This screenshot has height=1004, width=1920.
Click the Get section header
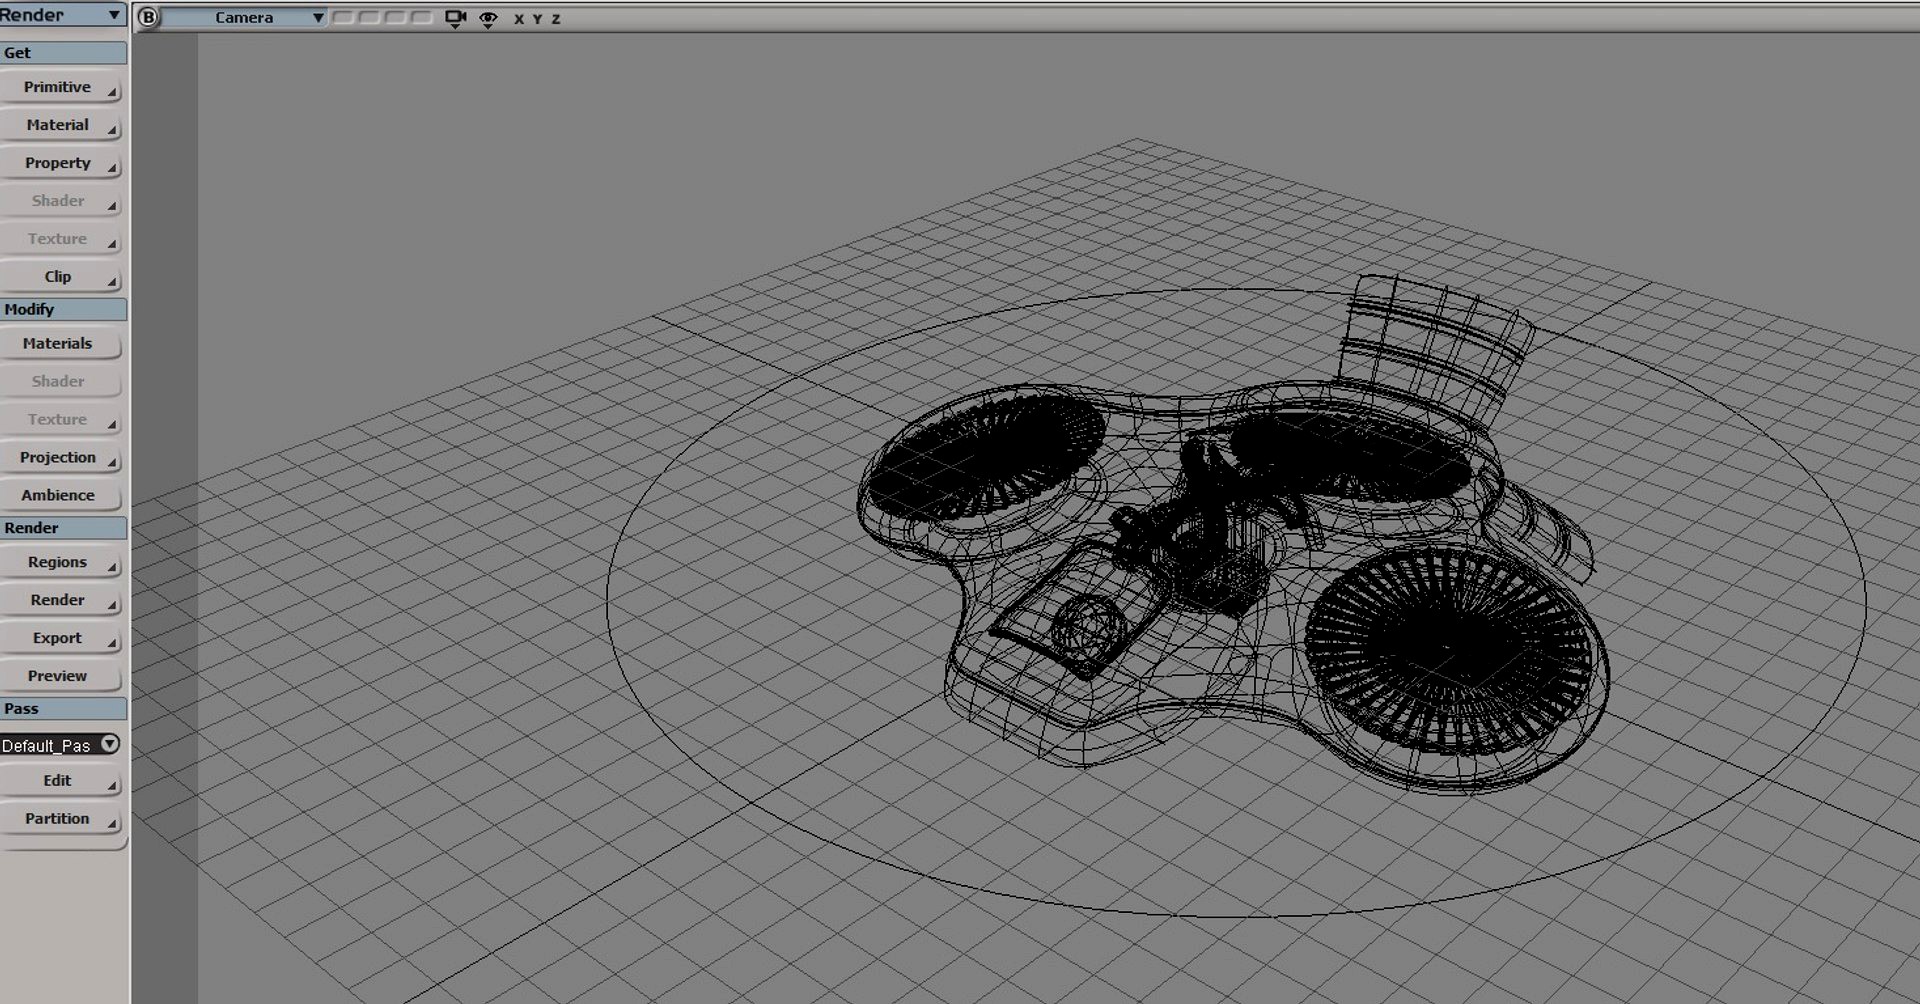(63, 53)
